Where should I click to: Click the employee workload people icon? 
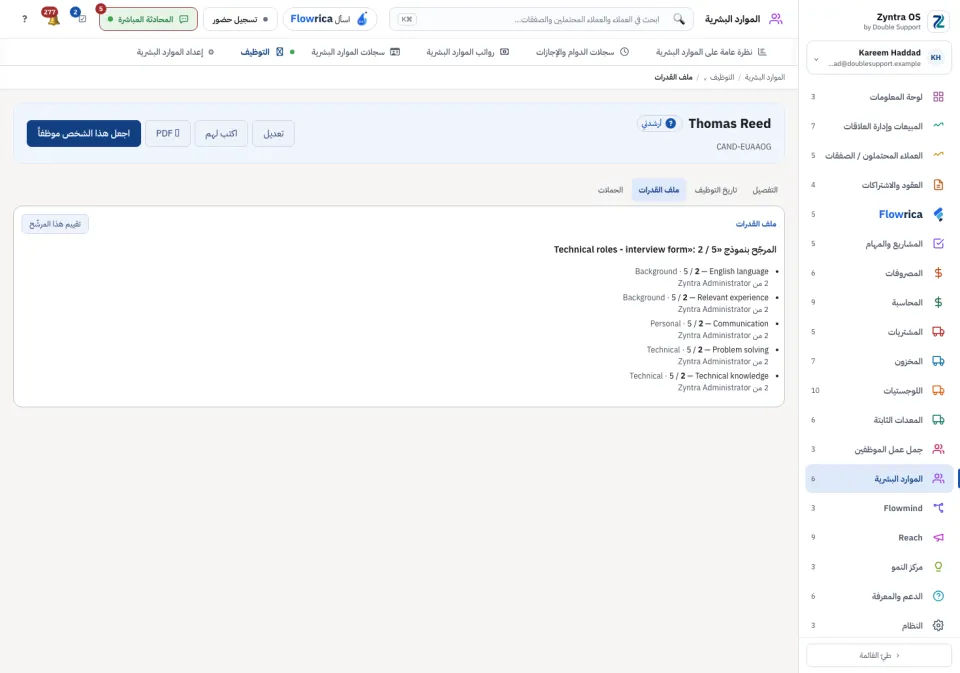click(938, 449)
